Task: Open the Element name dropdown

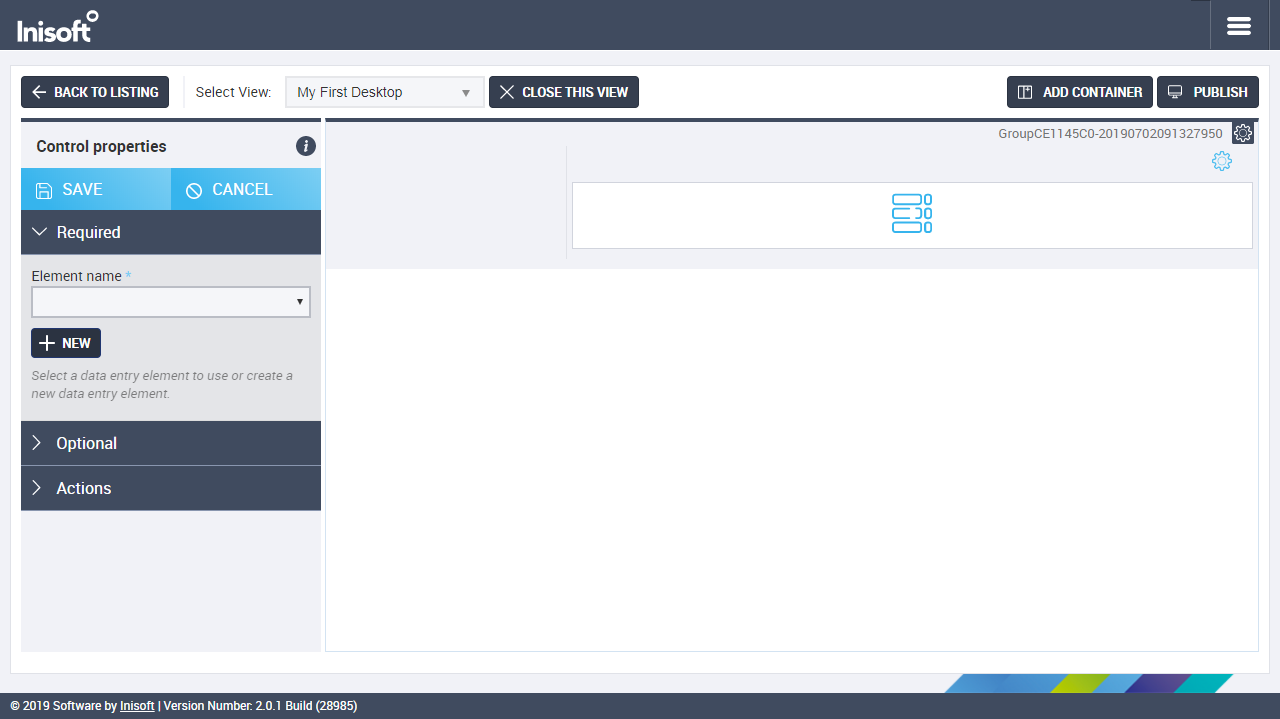Action: coord(171,302)
